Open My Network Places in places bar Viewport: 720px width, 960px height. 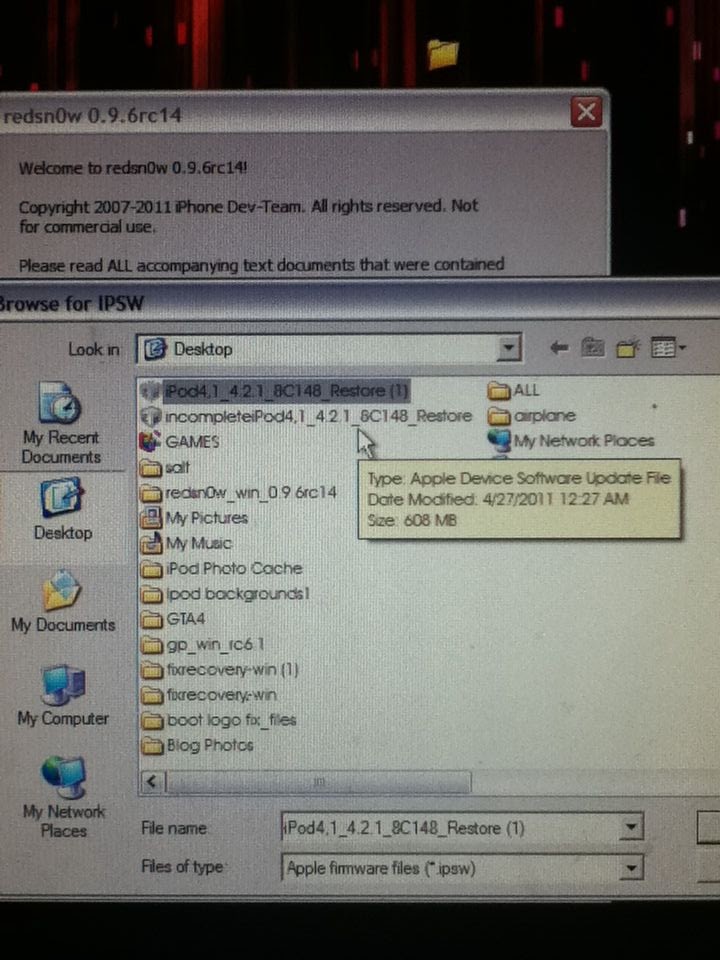tap(63, 798)
